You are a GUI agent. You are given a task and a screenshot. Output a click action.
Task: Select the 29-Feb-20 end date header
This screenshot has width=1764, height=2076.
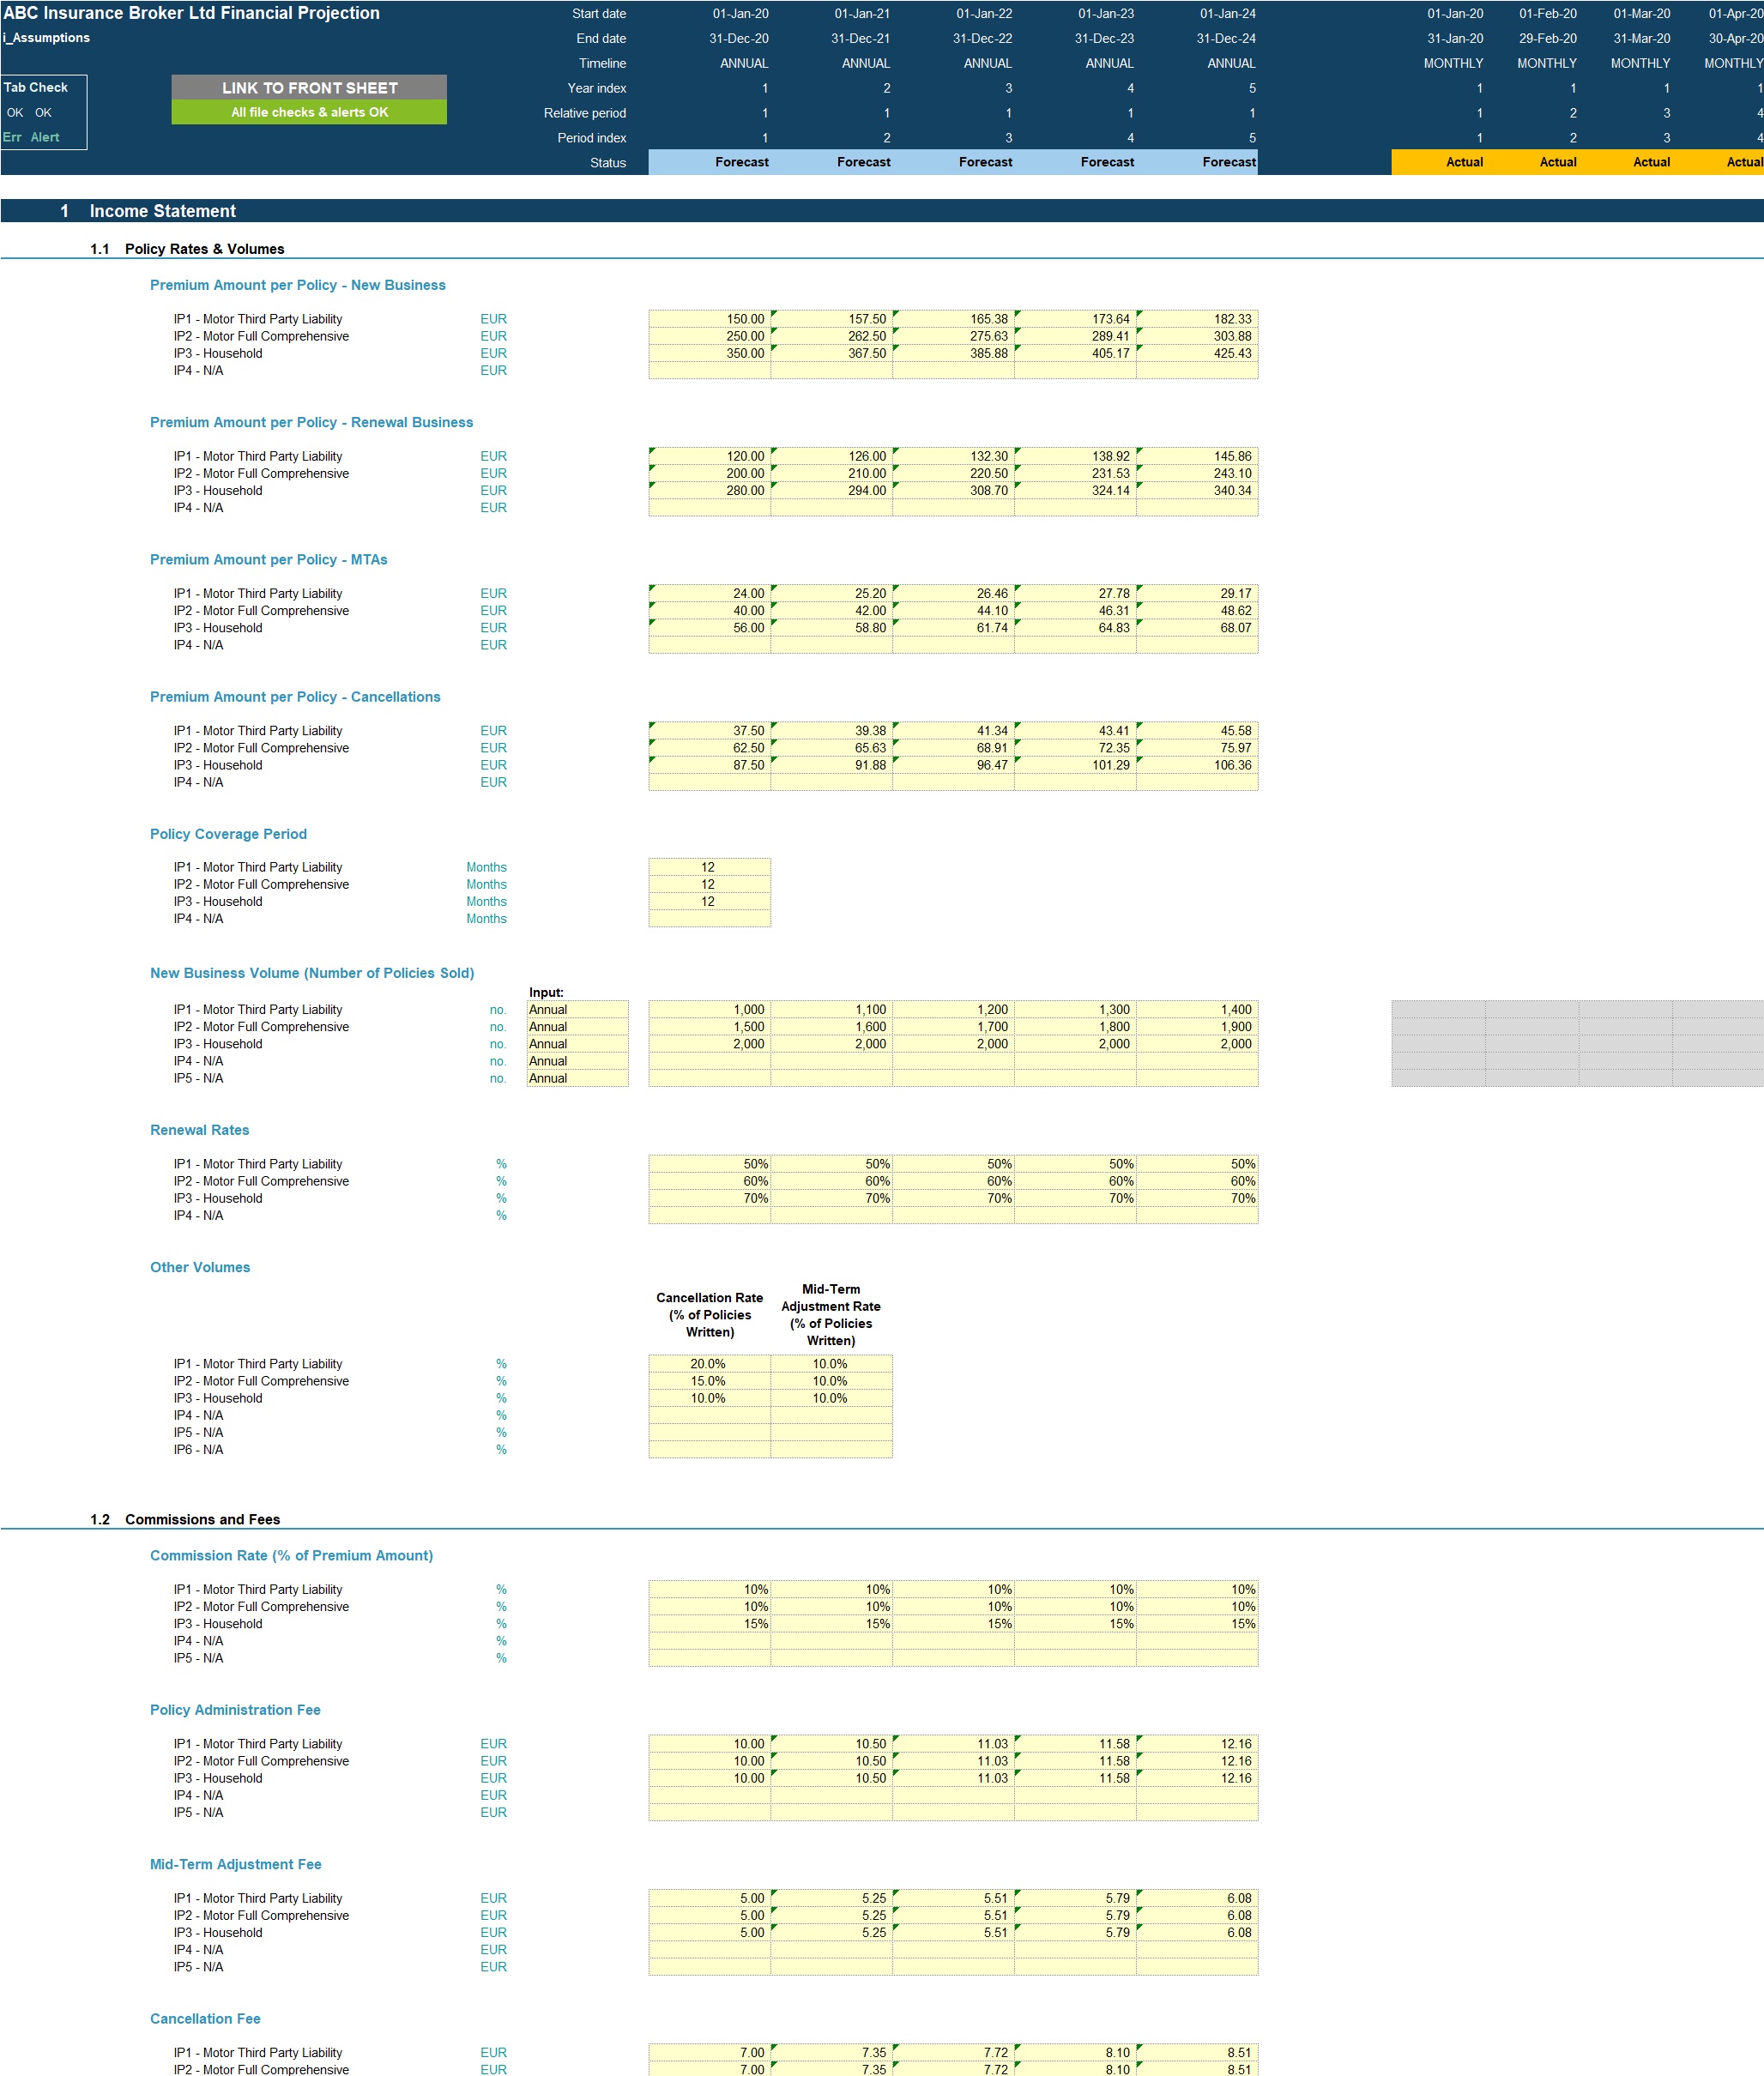(1547, 38)
